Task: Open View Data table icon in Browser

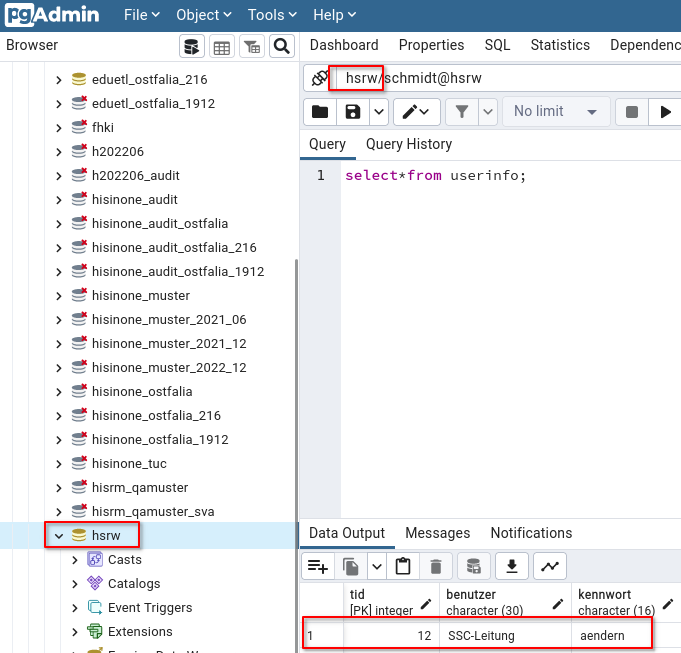Action: [221, 46]
